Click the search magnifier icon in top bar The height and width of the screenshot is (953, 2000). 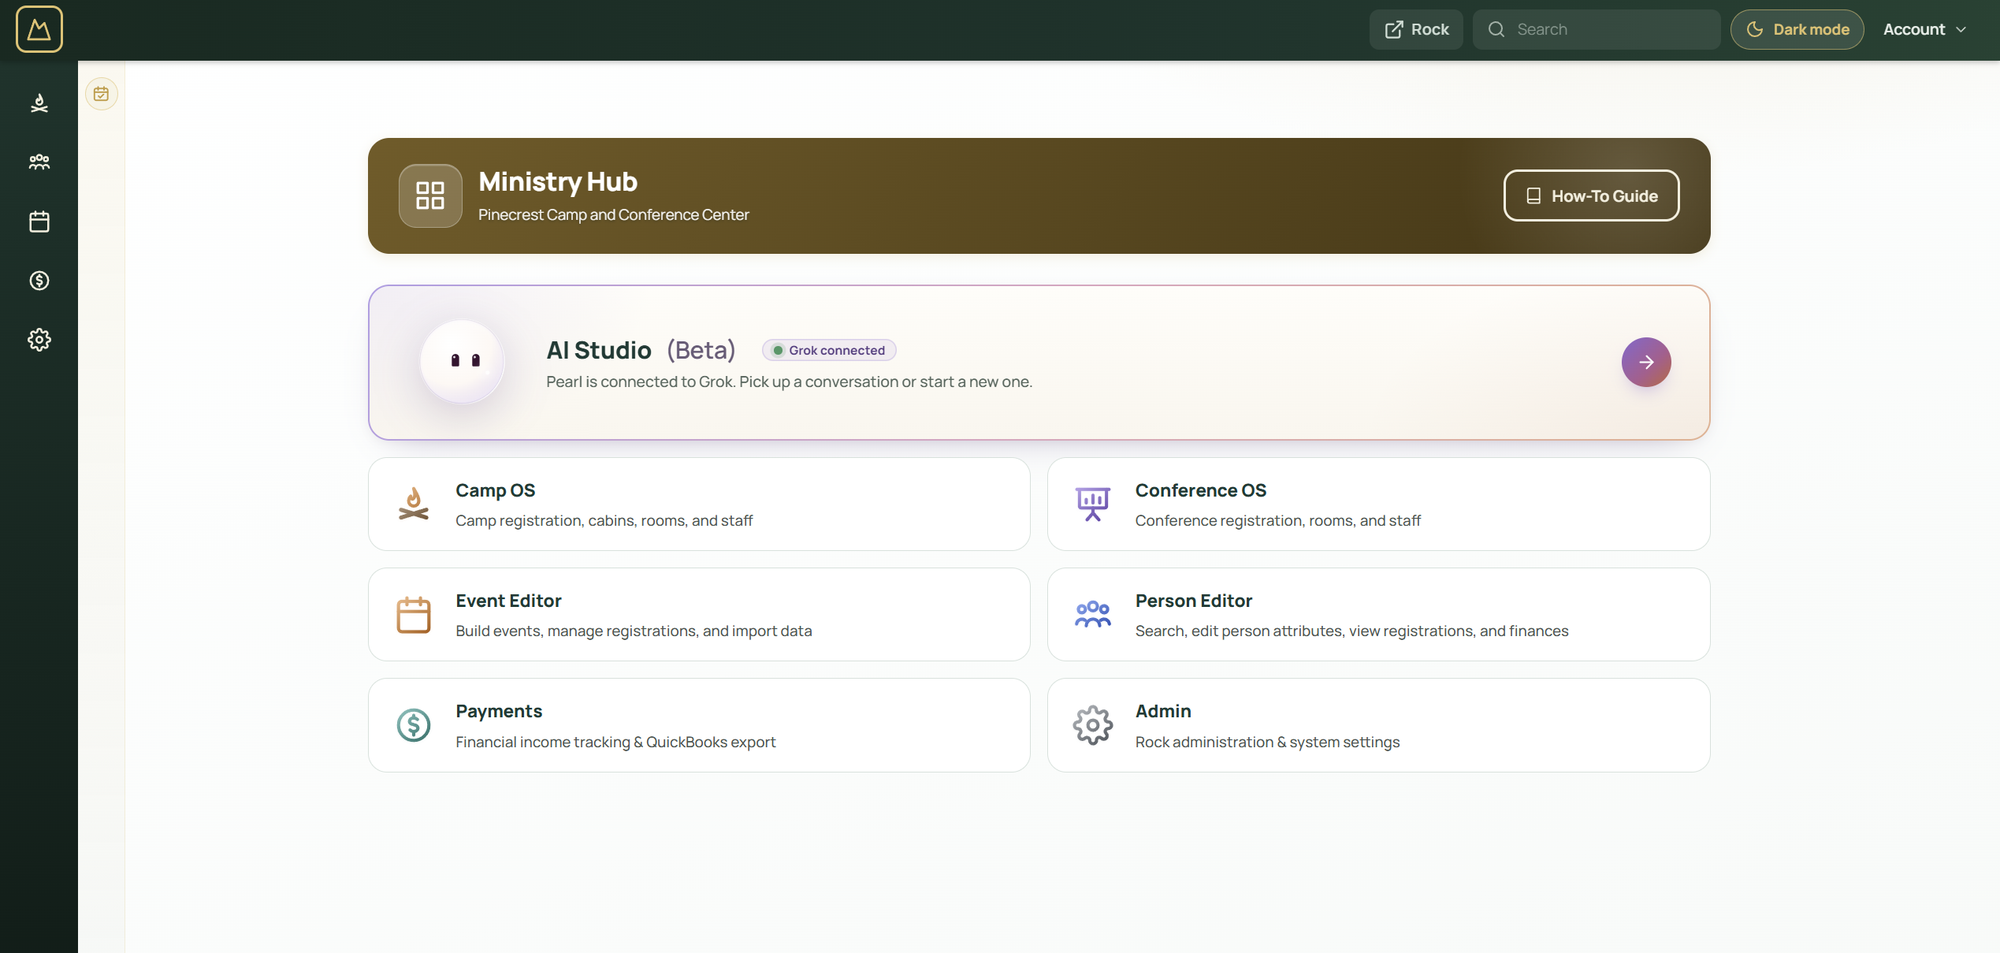pyautogui.click(x=1496, y=29)
